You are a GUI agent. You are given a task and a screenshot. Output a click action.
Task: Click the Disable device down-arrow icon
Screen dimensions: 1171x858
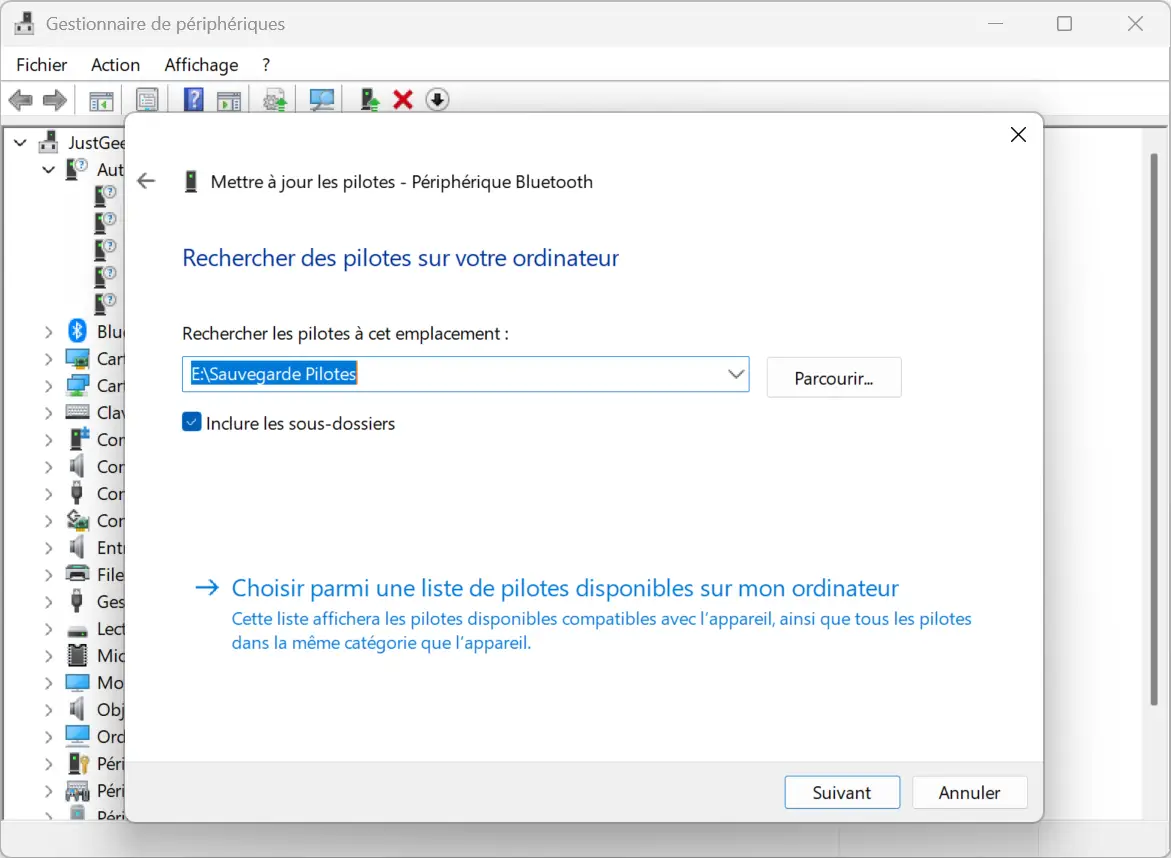pos(437,99)
